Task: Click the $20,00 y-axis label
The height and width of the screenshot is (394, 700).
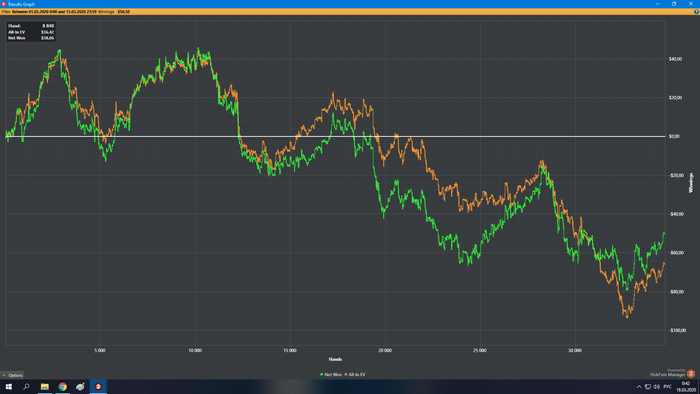Action: [x=675, y=98]
